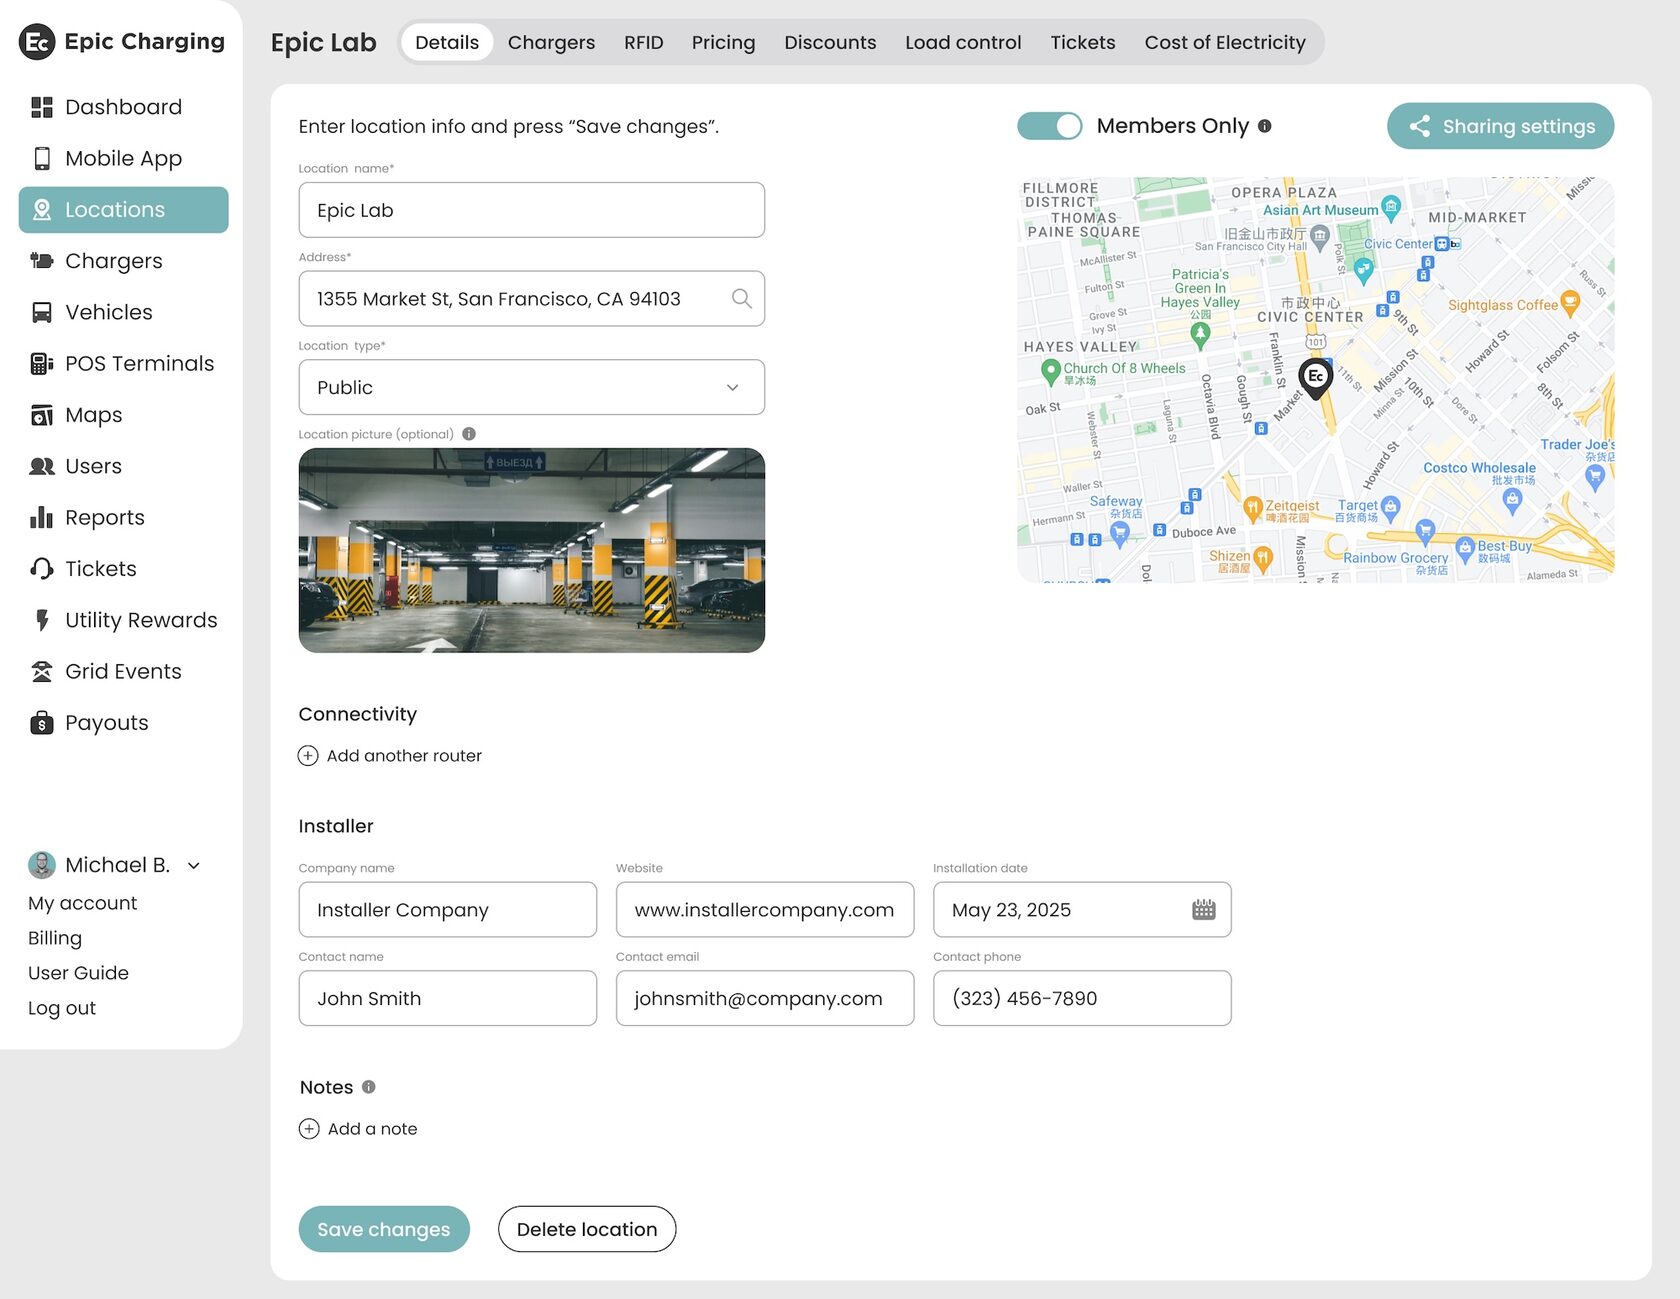This screenshot has width=1680, height=1299.
Task: Click the parking garage location picture
Action: click(531, 550)
